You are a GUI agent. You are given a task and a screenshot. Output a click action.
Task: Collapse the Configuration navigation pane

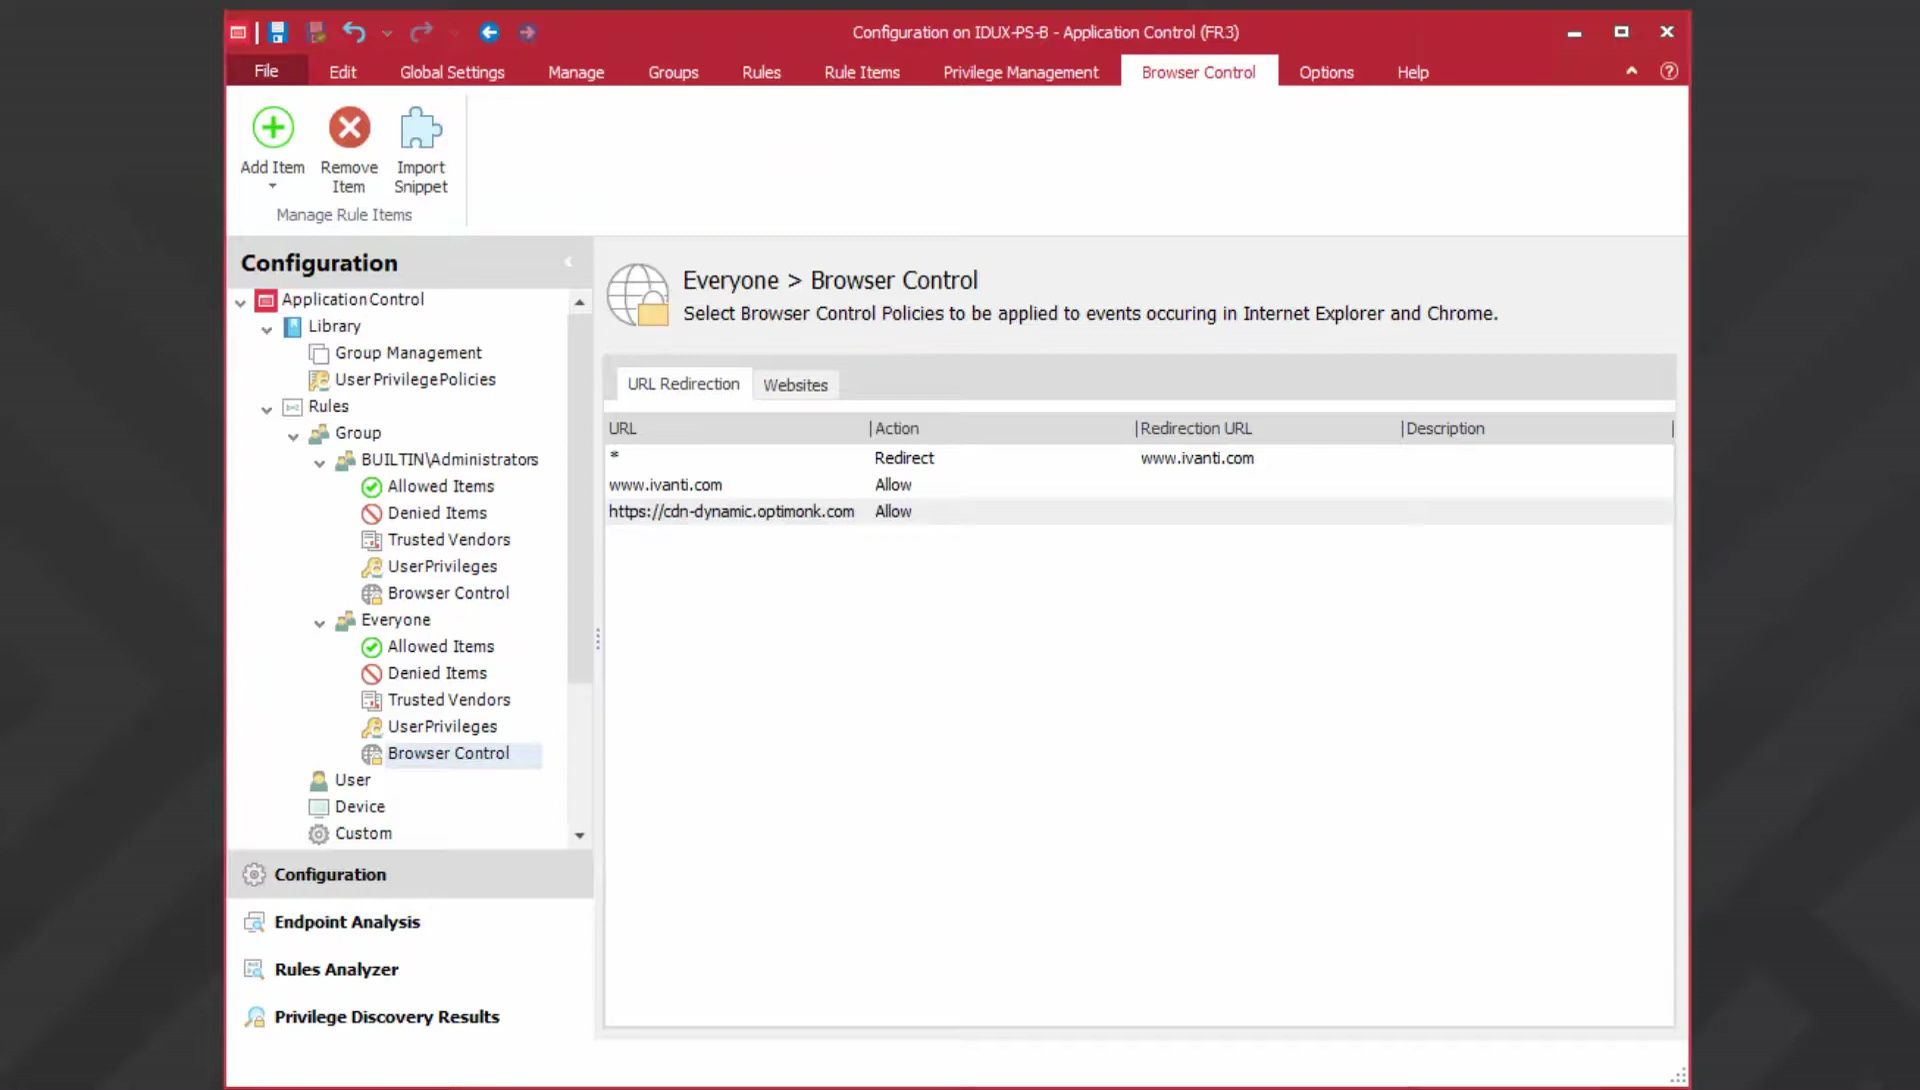point(568,262)
